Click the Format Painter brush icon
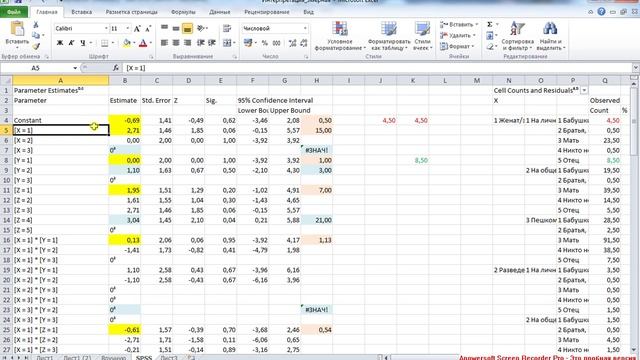Screen dimensions: 640x360 (x=36, y=46)
